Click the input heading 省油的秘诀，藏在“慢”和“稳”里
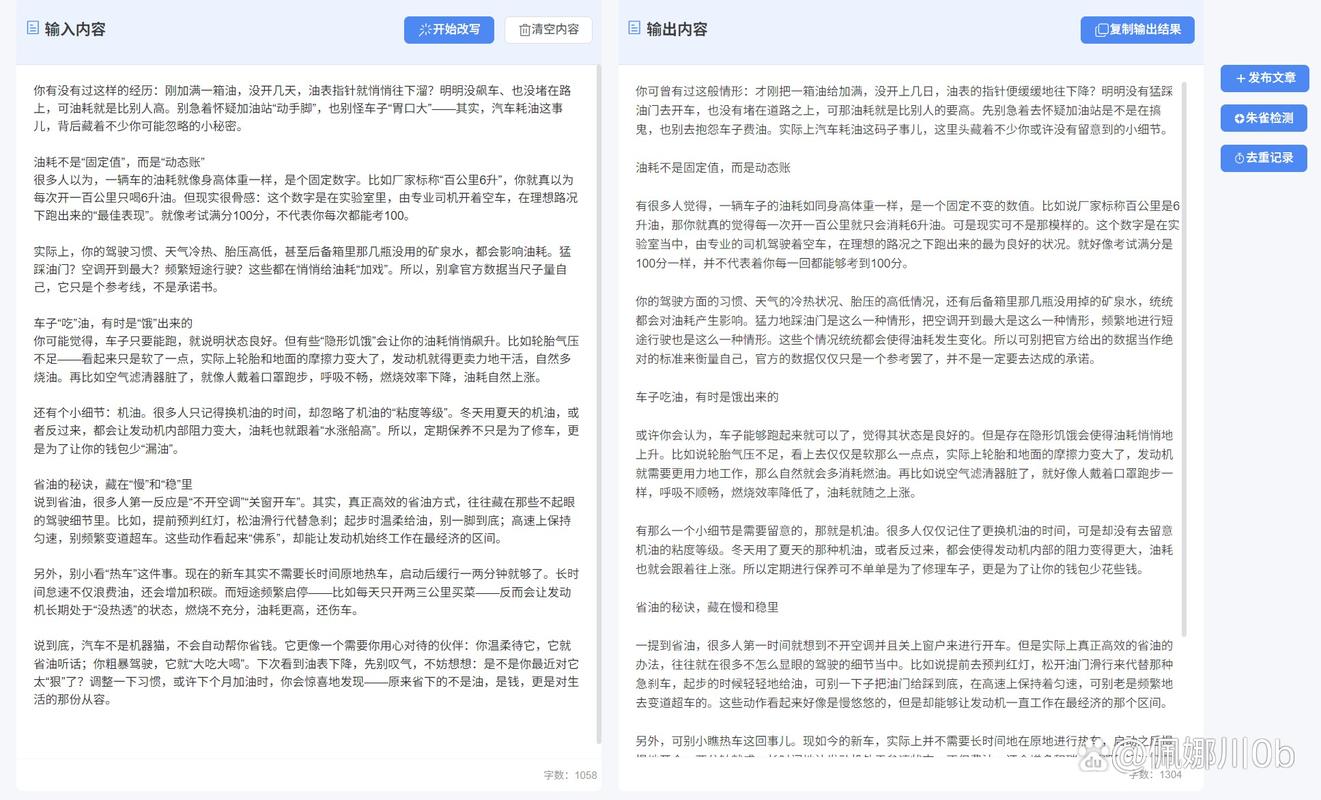 113,484
